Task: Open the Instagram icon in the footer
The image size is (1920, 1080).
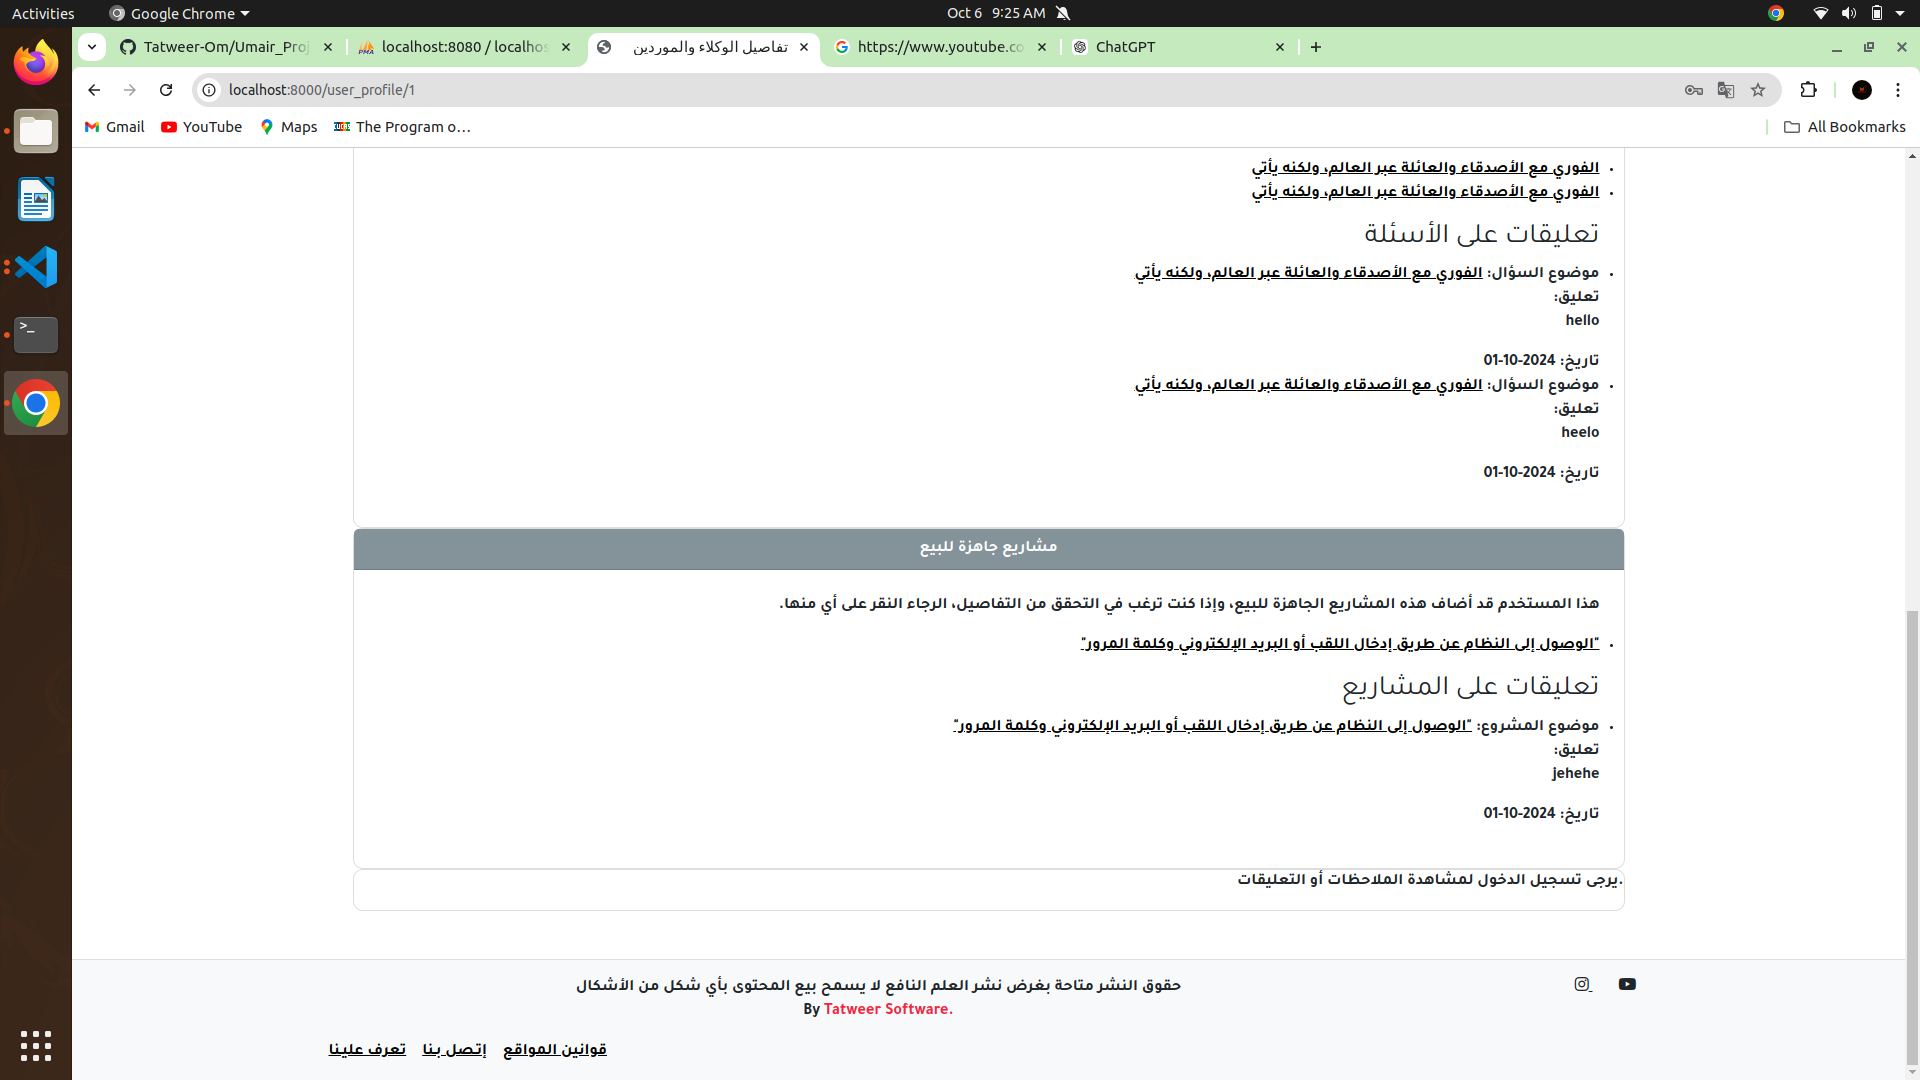Action: (1582, 984)
